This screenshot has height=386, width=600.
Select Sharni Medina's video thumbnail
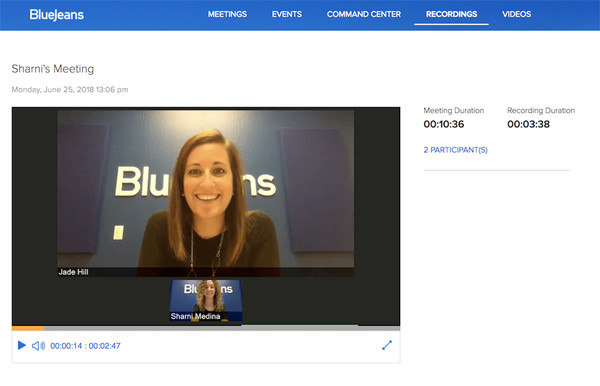[206, 300]
